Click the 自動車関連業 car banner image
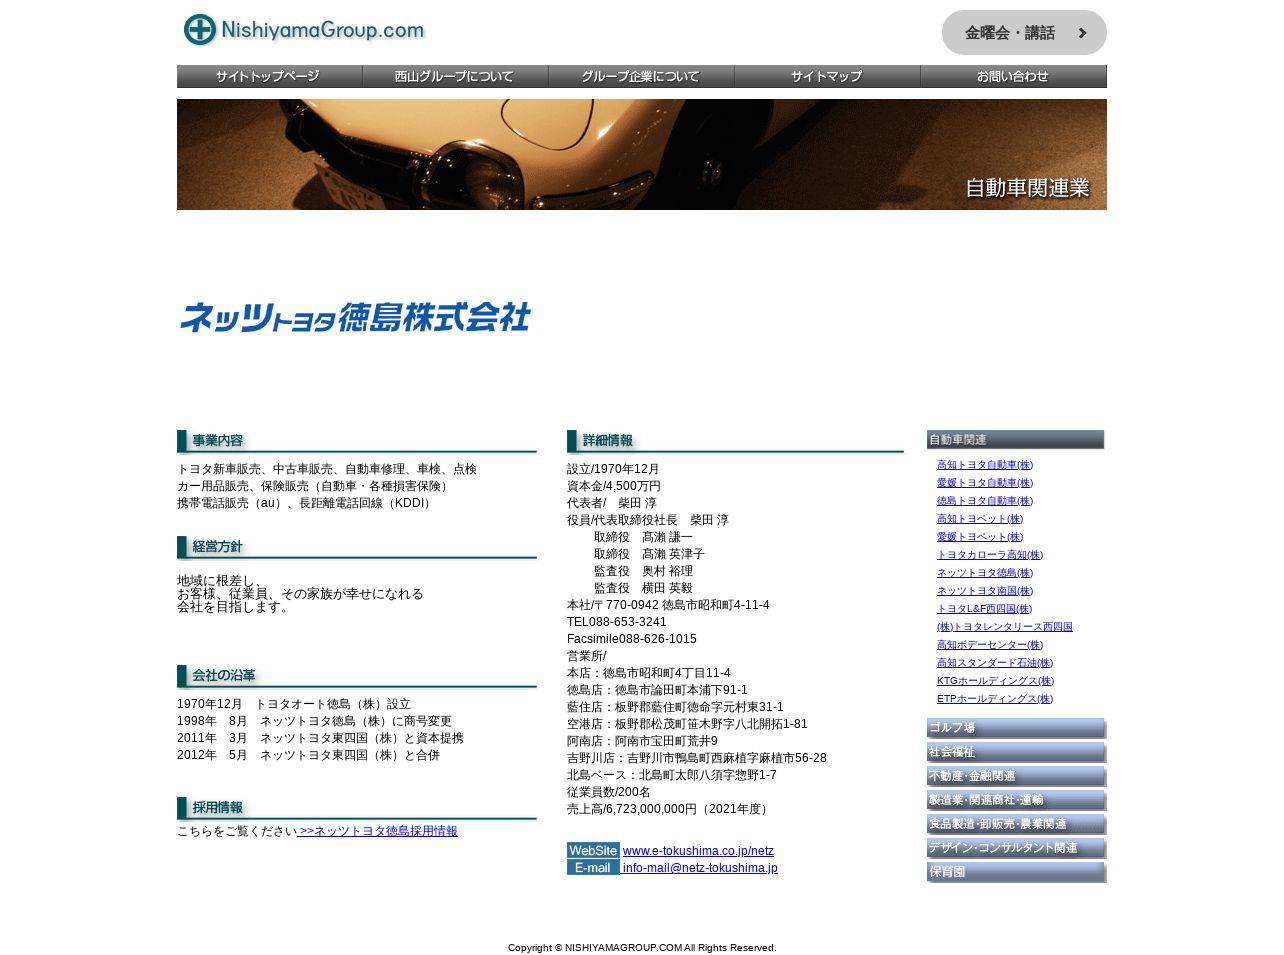 pyautogui.click(x=642, y=154)
